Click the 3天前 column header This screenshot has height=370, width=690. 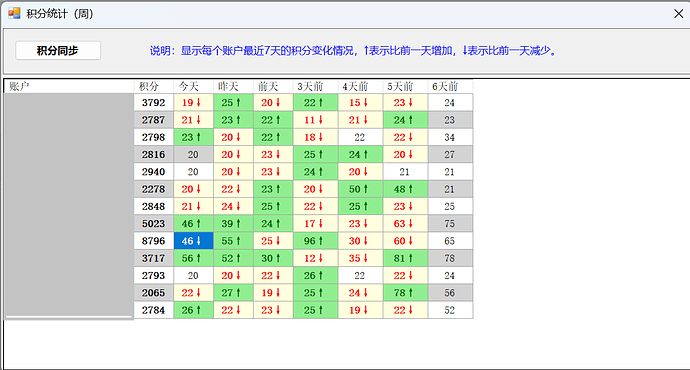tap(316, 86)
